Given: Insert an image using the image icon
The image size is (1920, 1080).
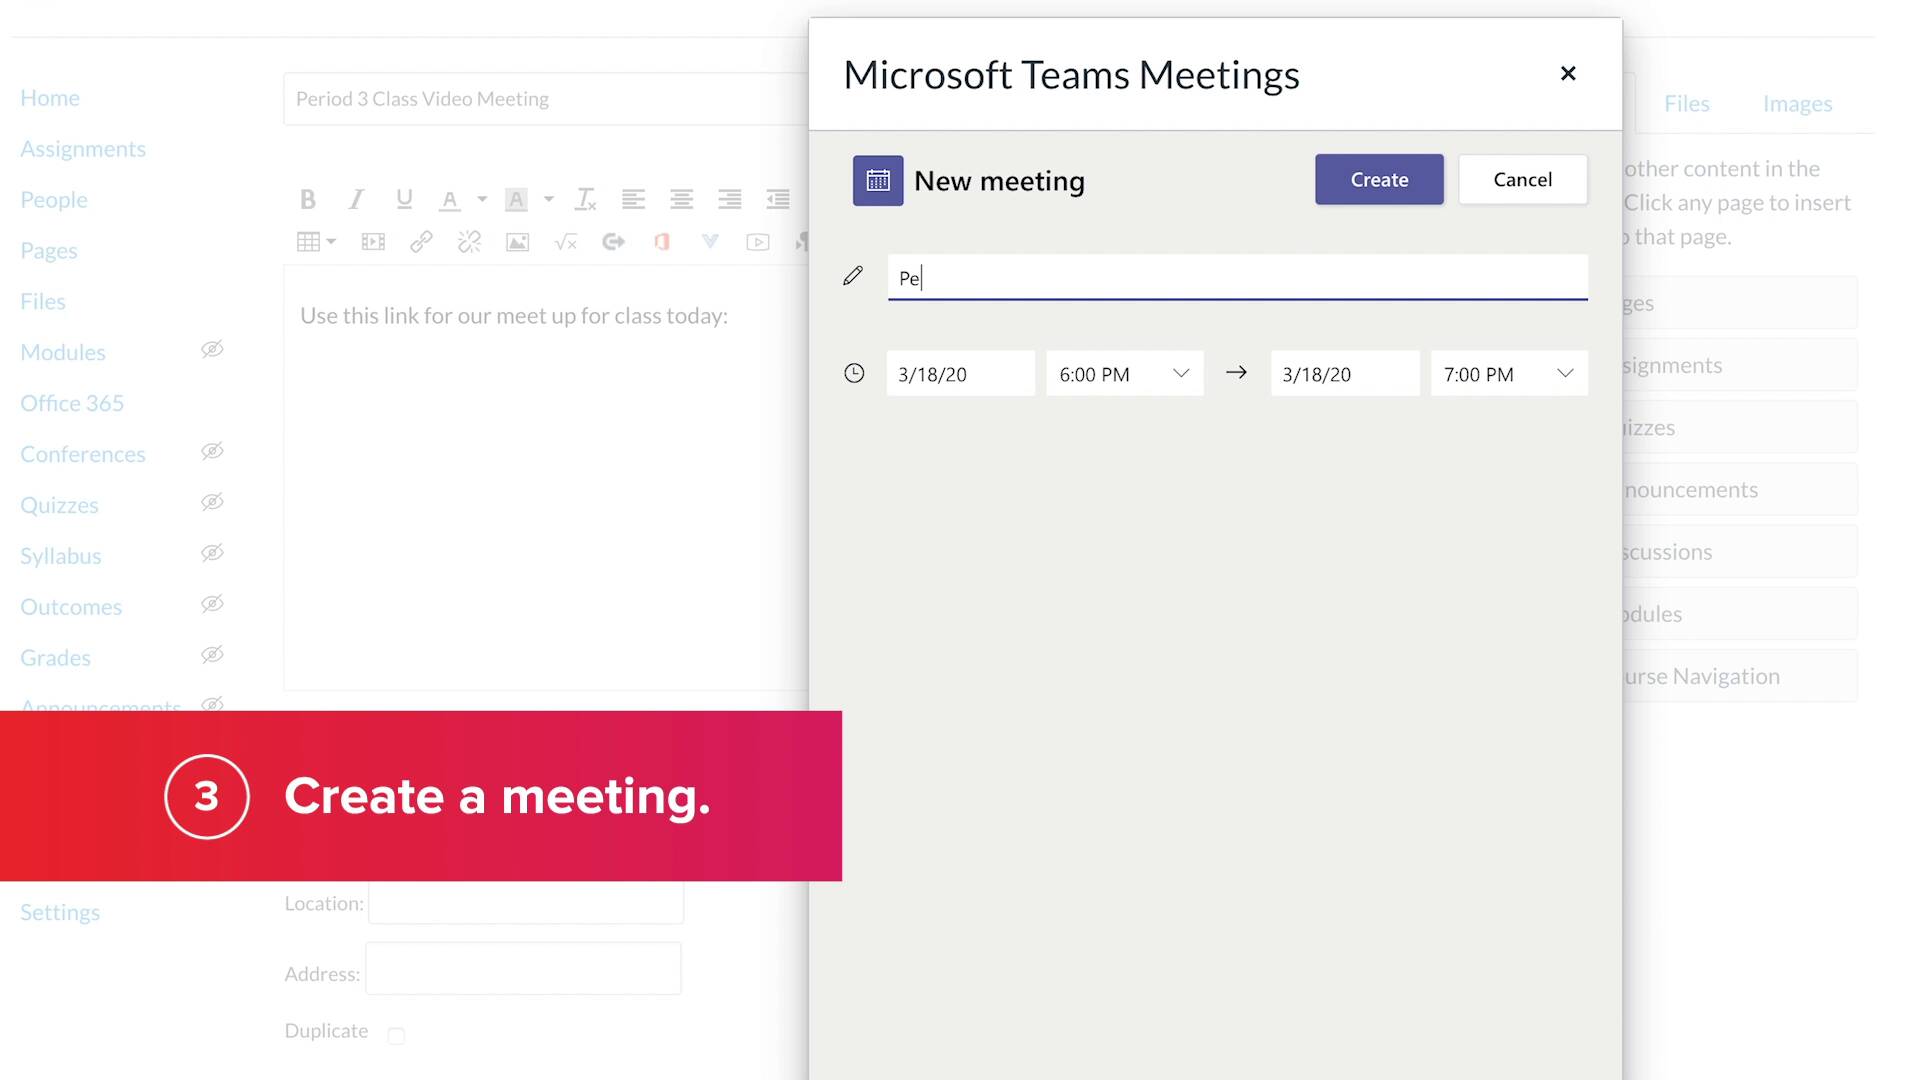Looking at the screenshot, I should coord(518,241).
